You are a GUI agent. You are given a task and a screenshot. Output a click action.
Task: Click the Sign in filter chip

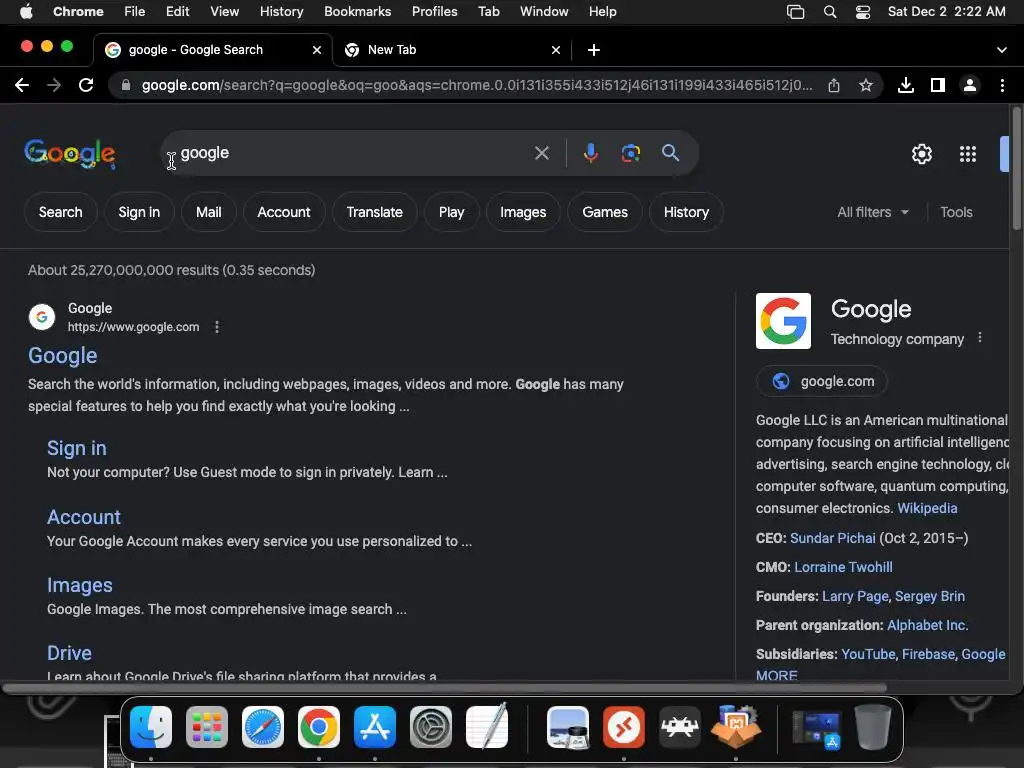139,212
